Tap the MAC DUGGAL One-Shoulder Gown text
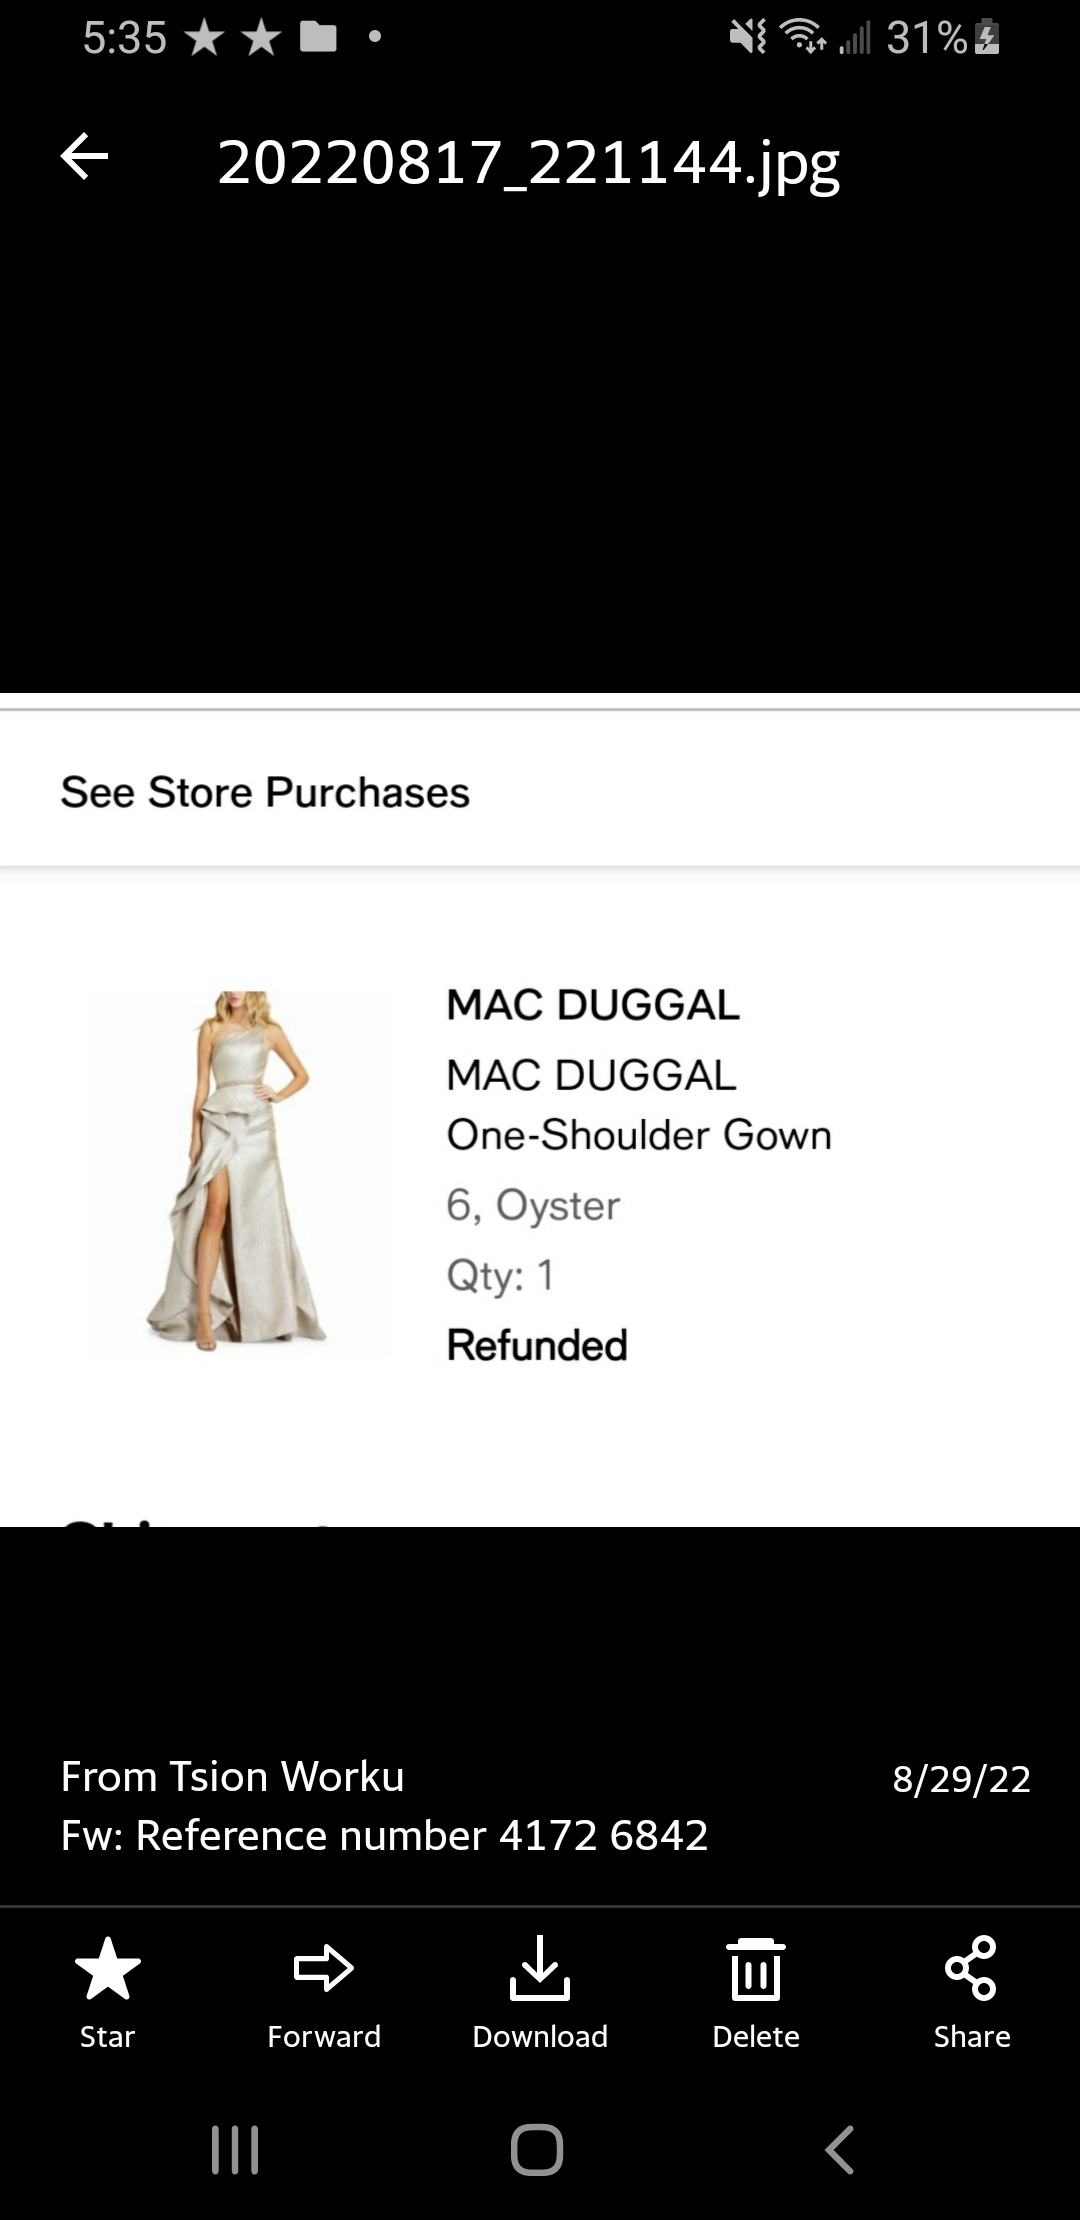The width and height of the screenshot is (1080, 2220). click(x=639, y=1105)
